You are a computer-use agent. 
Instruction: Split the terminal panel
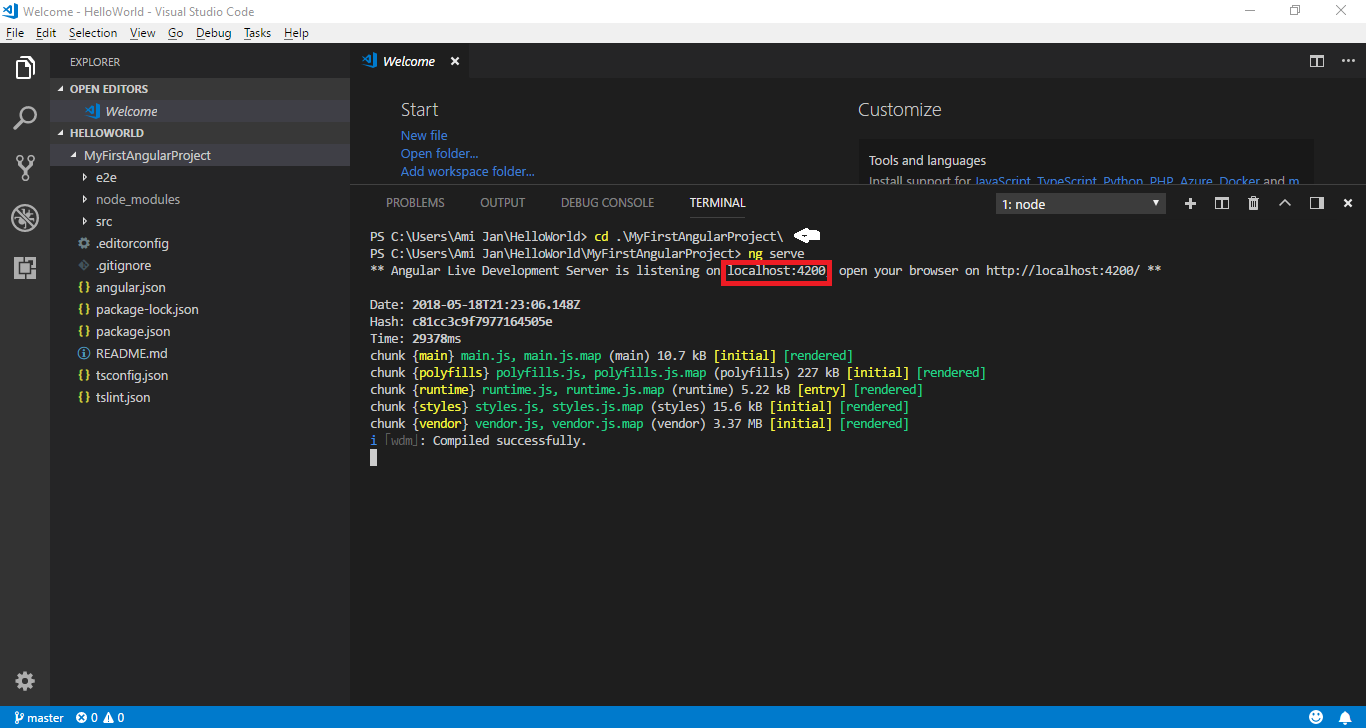point(1221,203)
